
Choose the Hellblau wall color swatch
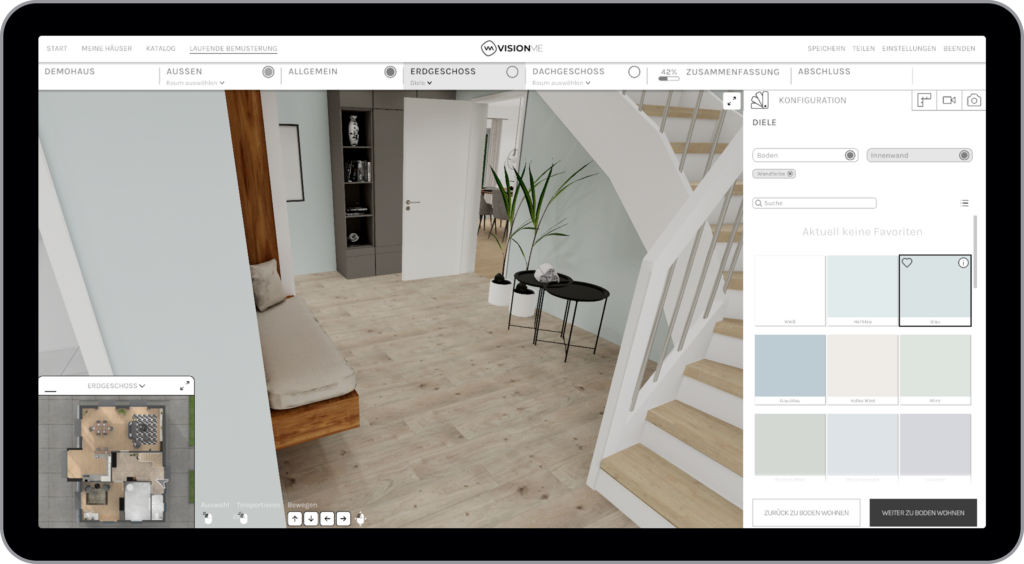[x=862, y=289]
